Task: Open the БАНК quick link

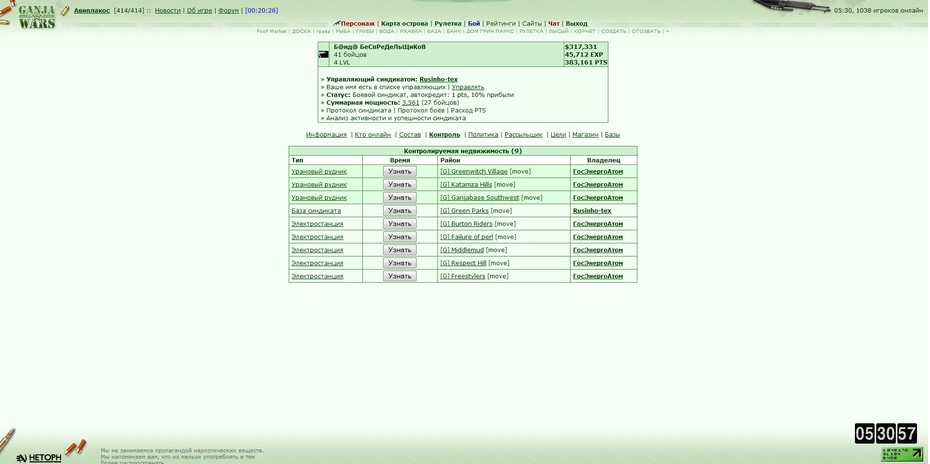Action: pyautogui.click(x=454, y=31)
